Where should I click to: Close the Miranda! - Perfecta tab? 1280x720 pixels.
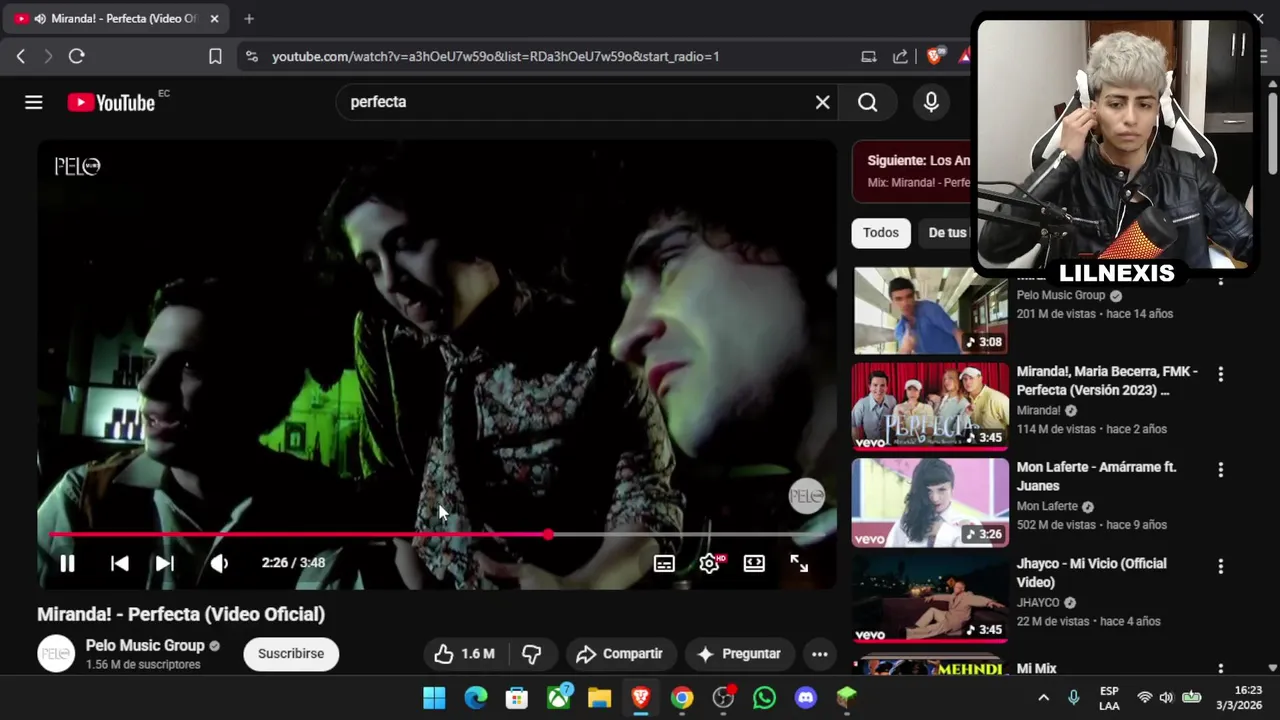point(214,19)
